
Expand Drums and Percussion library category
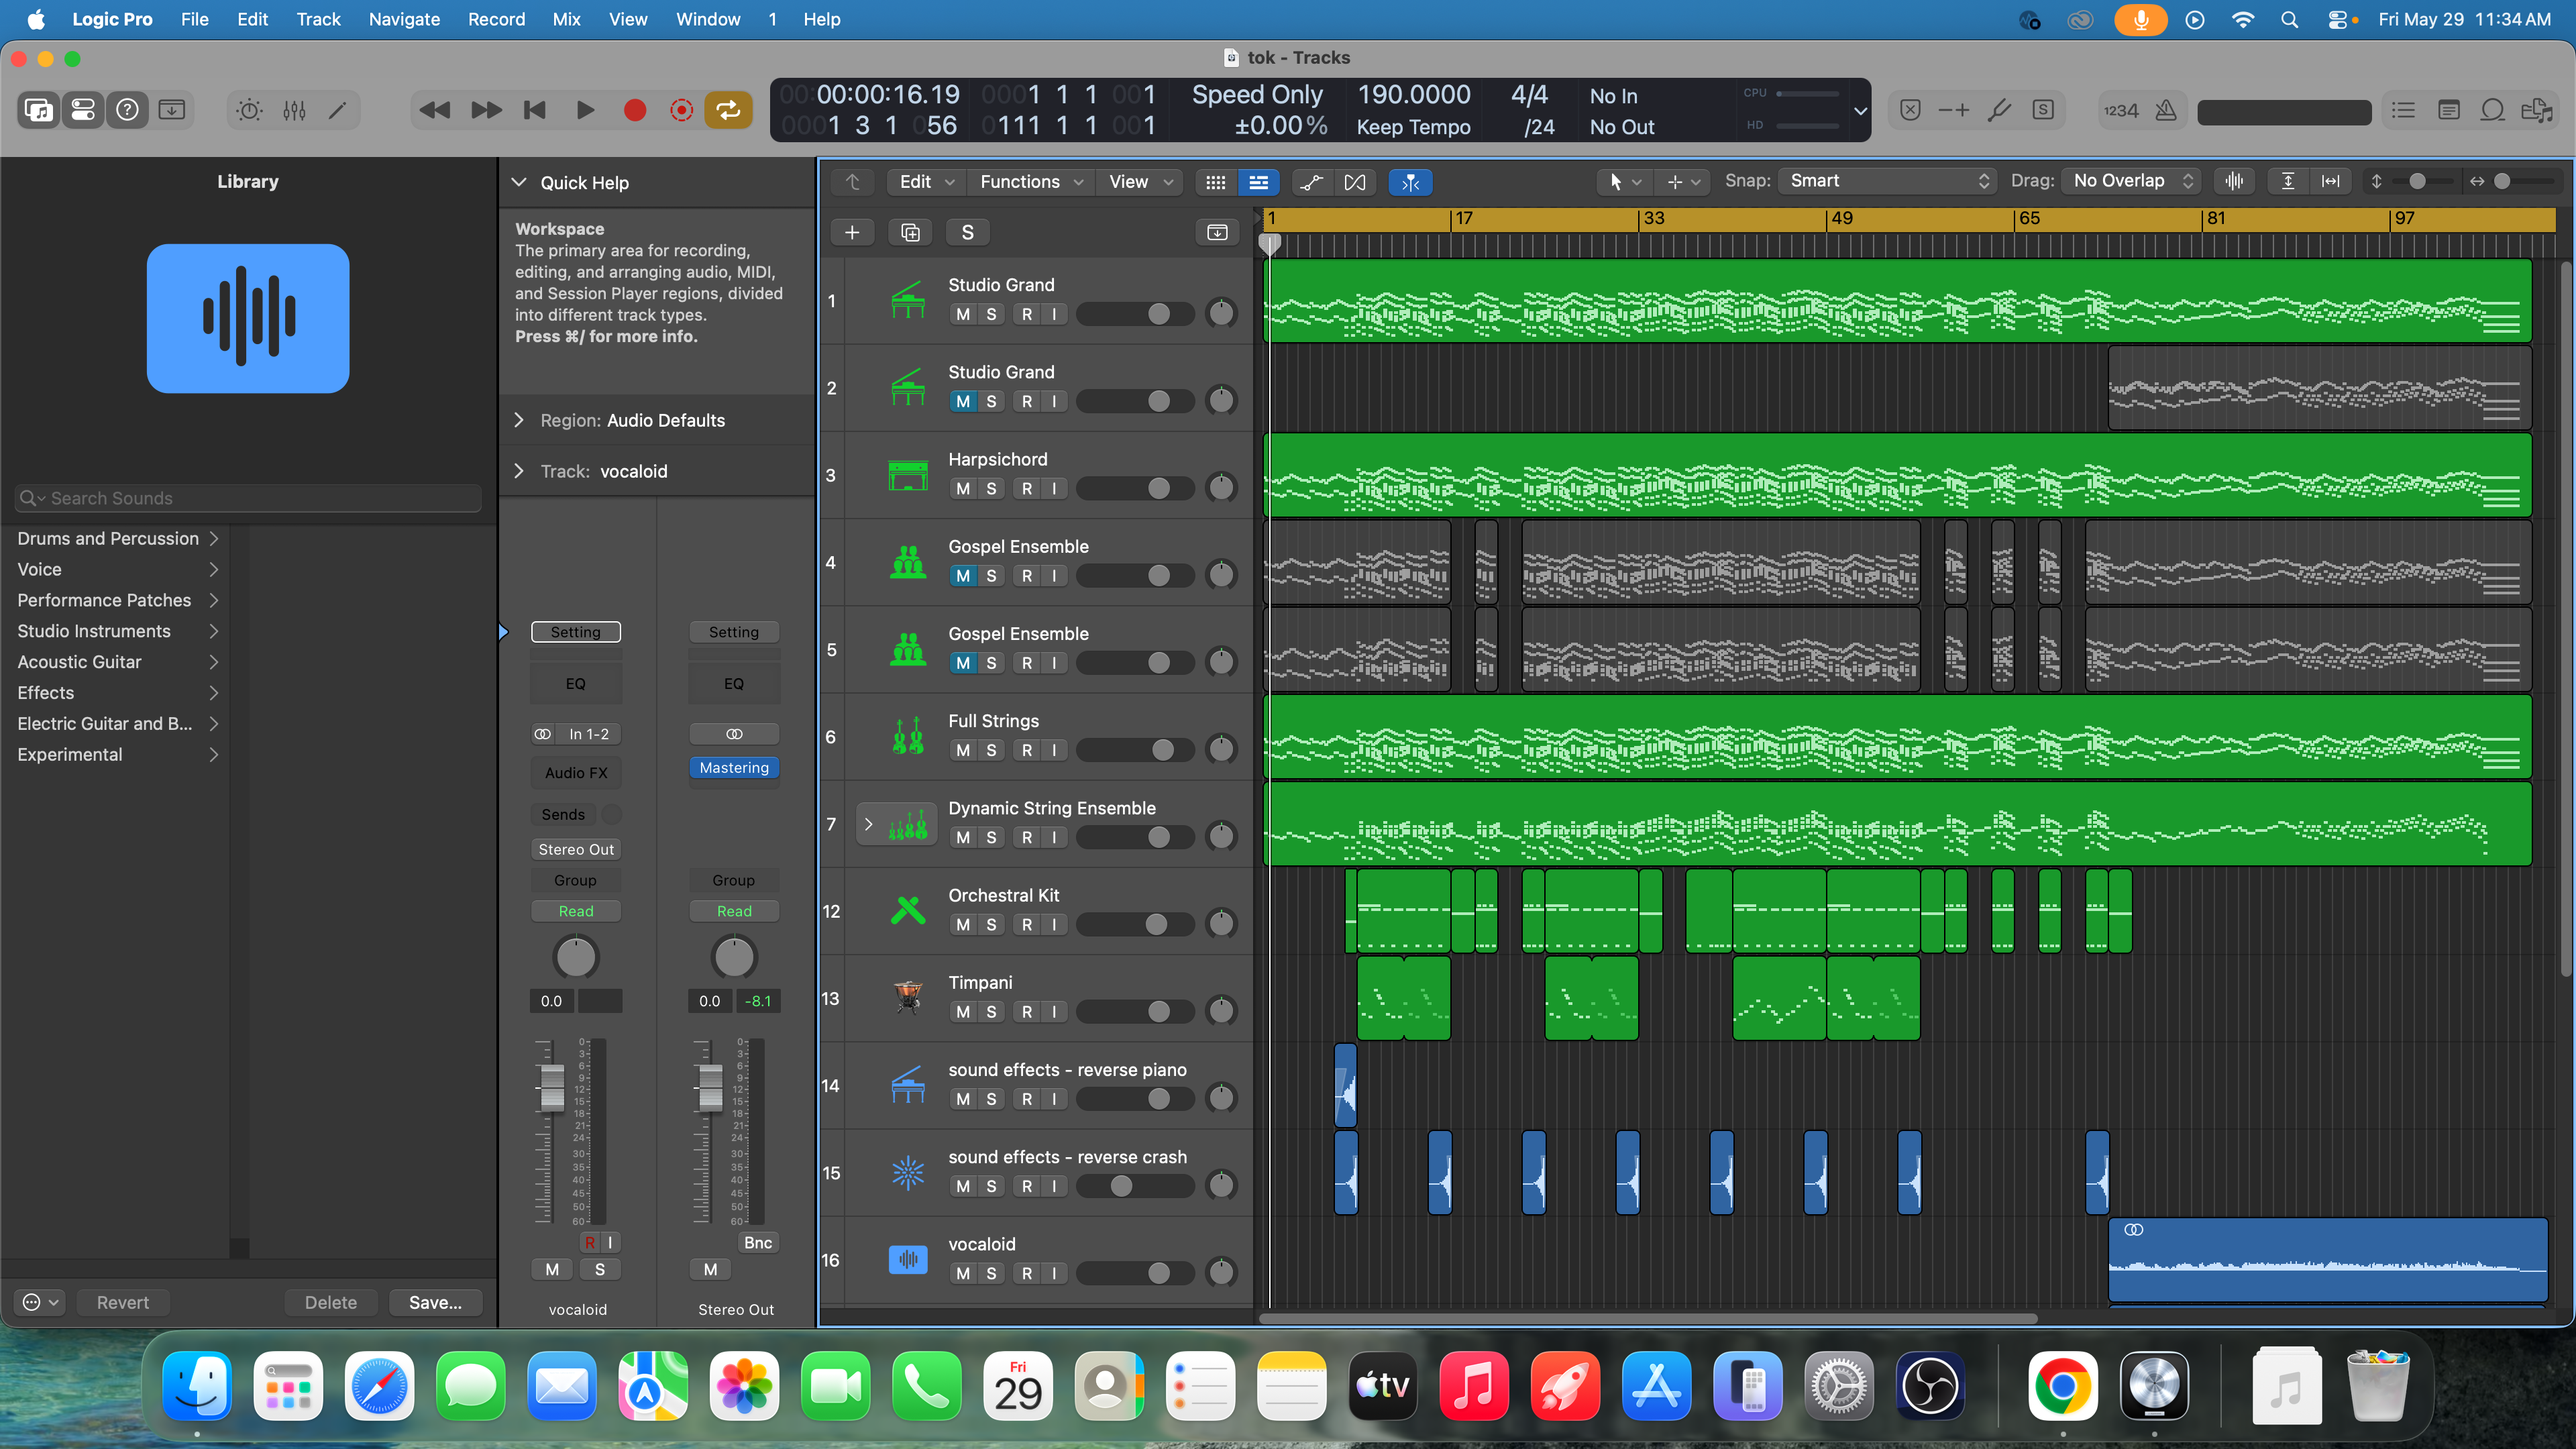(x=117, y=538)
